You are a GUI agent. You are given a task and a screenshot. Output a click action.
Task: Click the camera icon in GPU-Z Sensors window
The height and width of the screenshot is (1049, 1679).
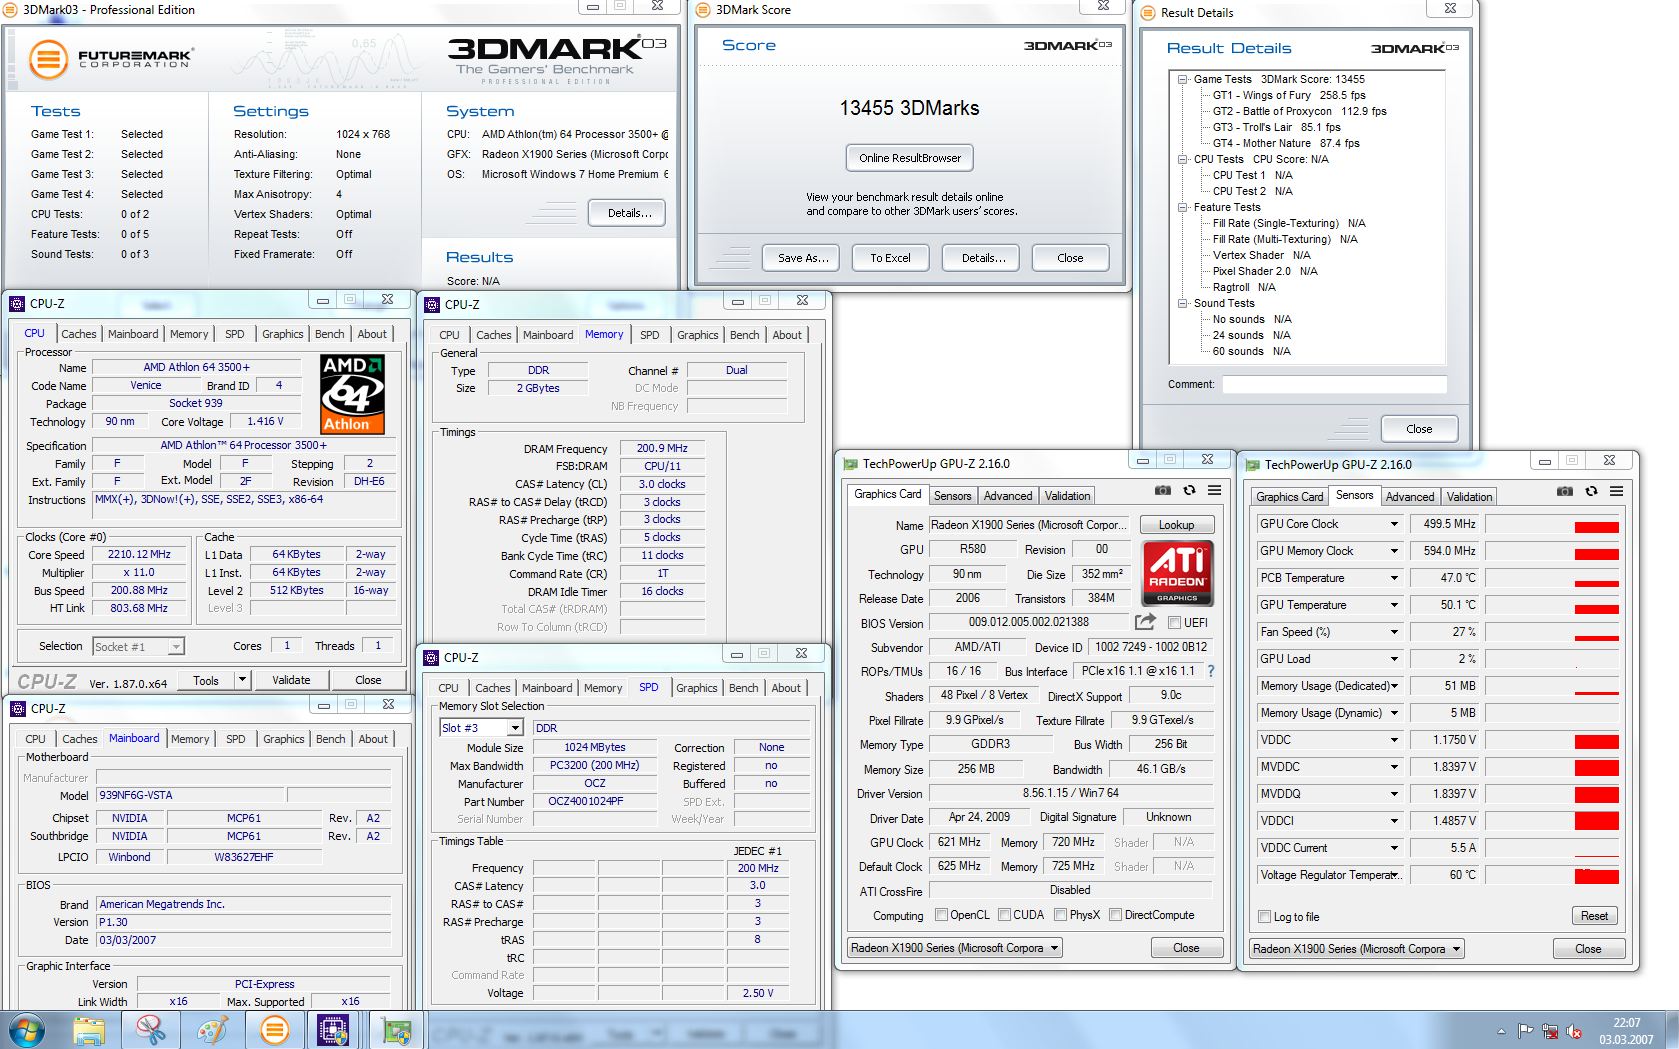(x=1565, y=491)
